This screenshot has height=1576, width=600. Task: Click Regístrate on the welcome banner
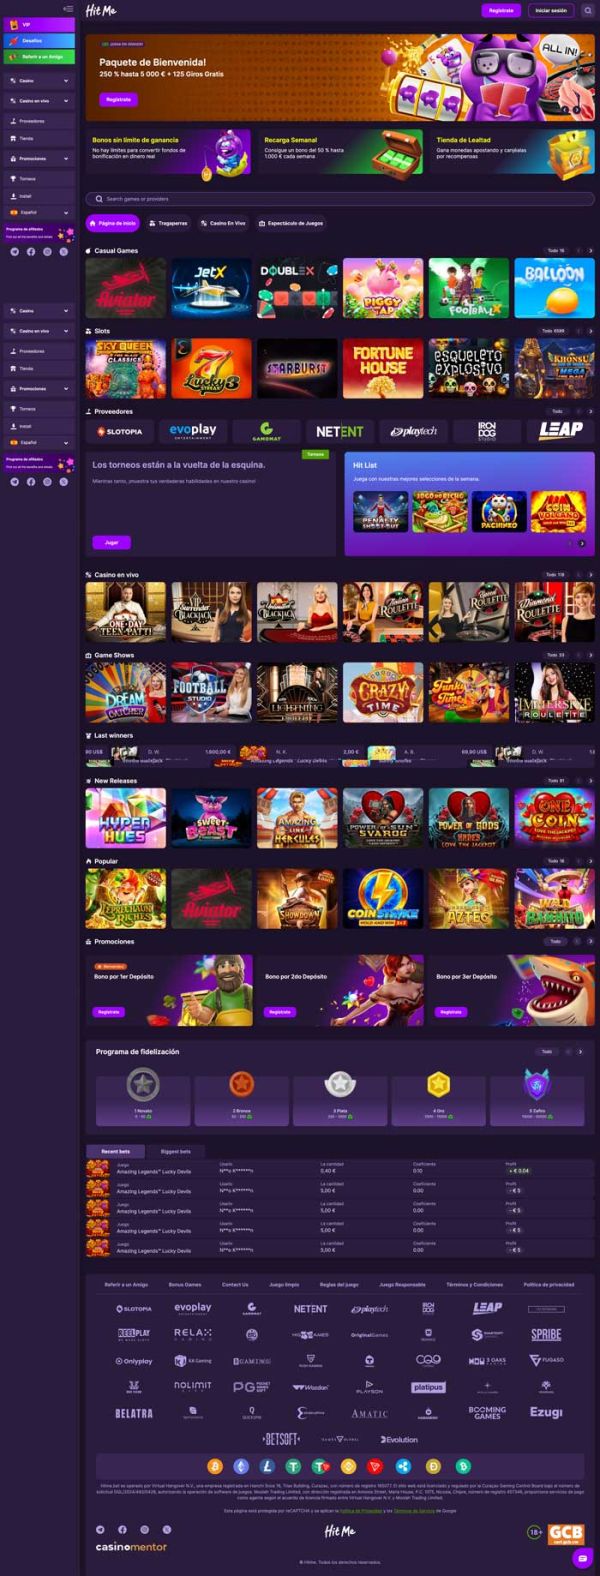point(118,100)
